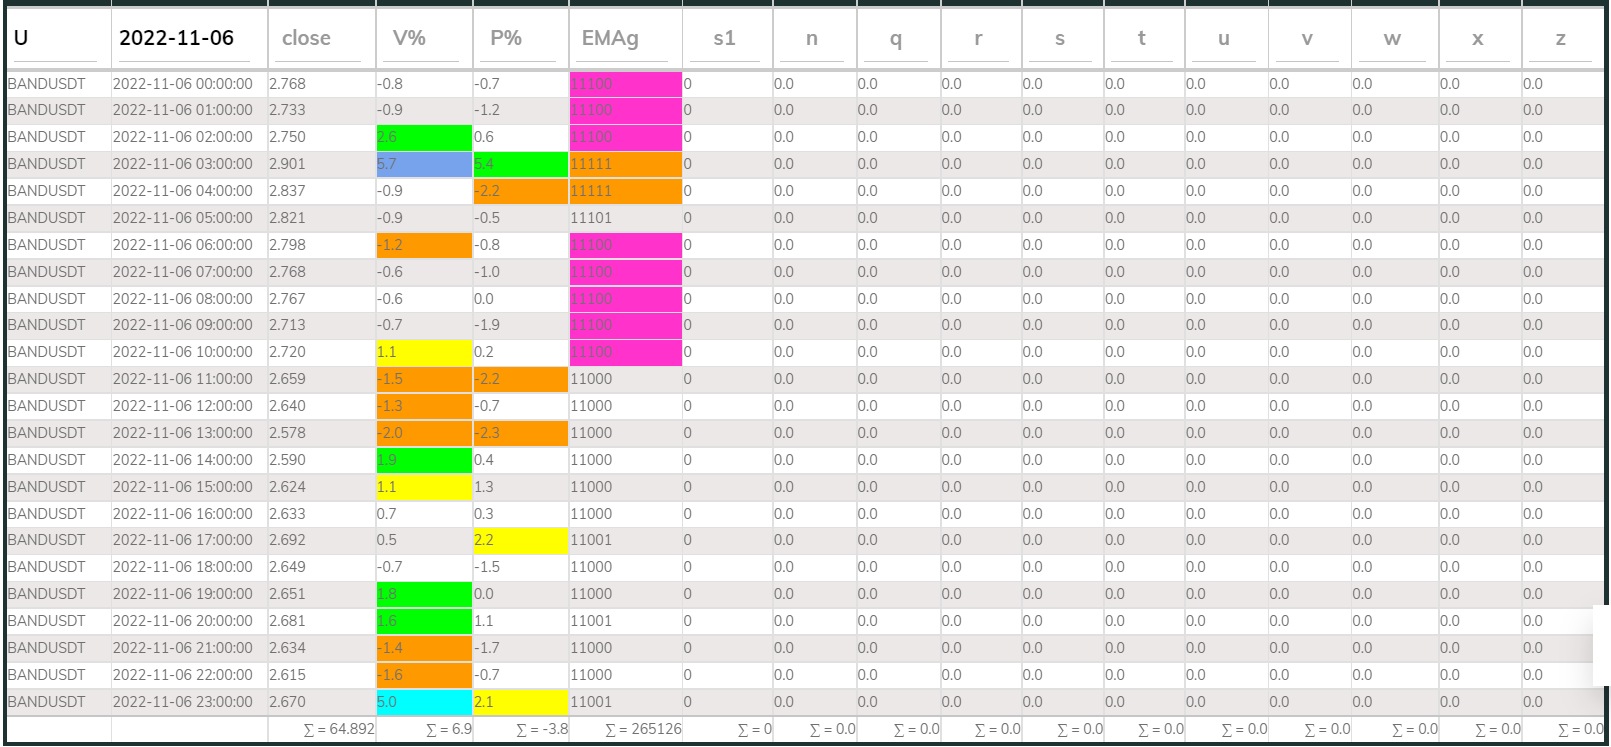Click the green V% cell 1.9
Image resolution: width=1611 pixels, height=747 pixels.
coord(424,460)
